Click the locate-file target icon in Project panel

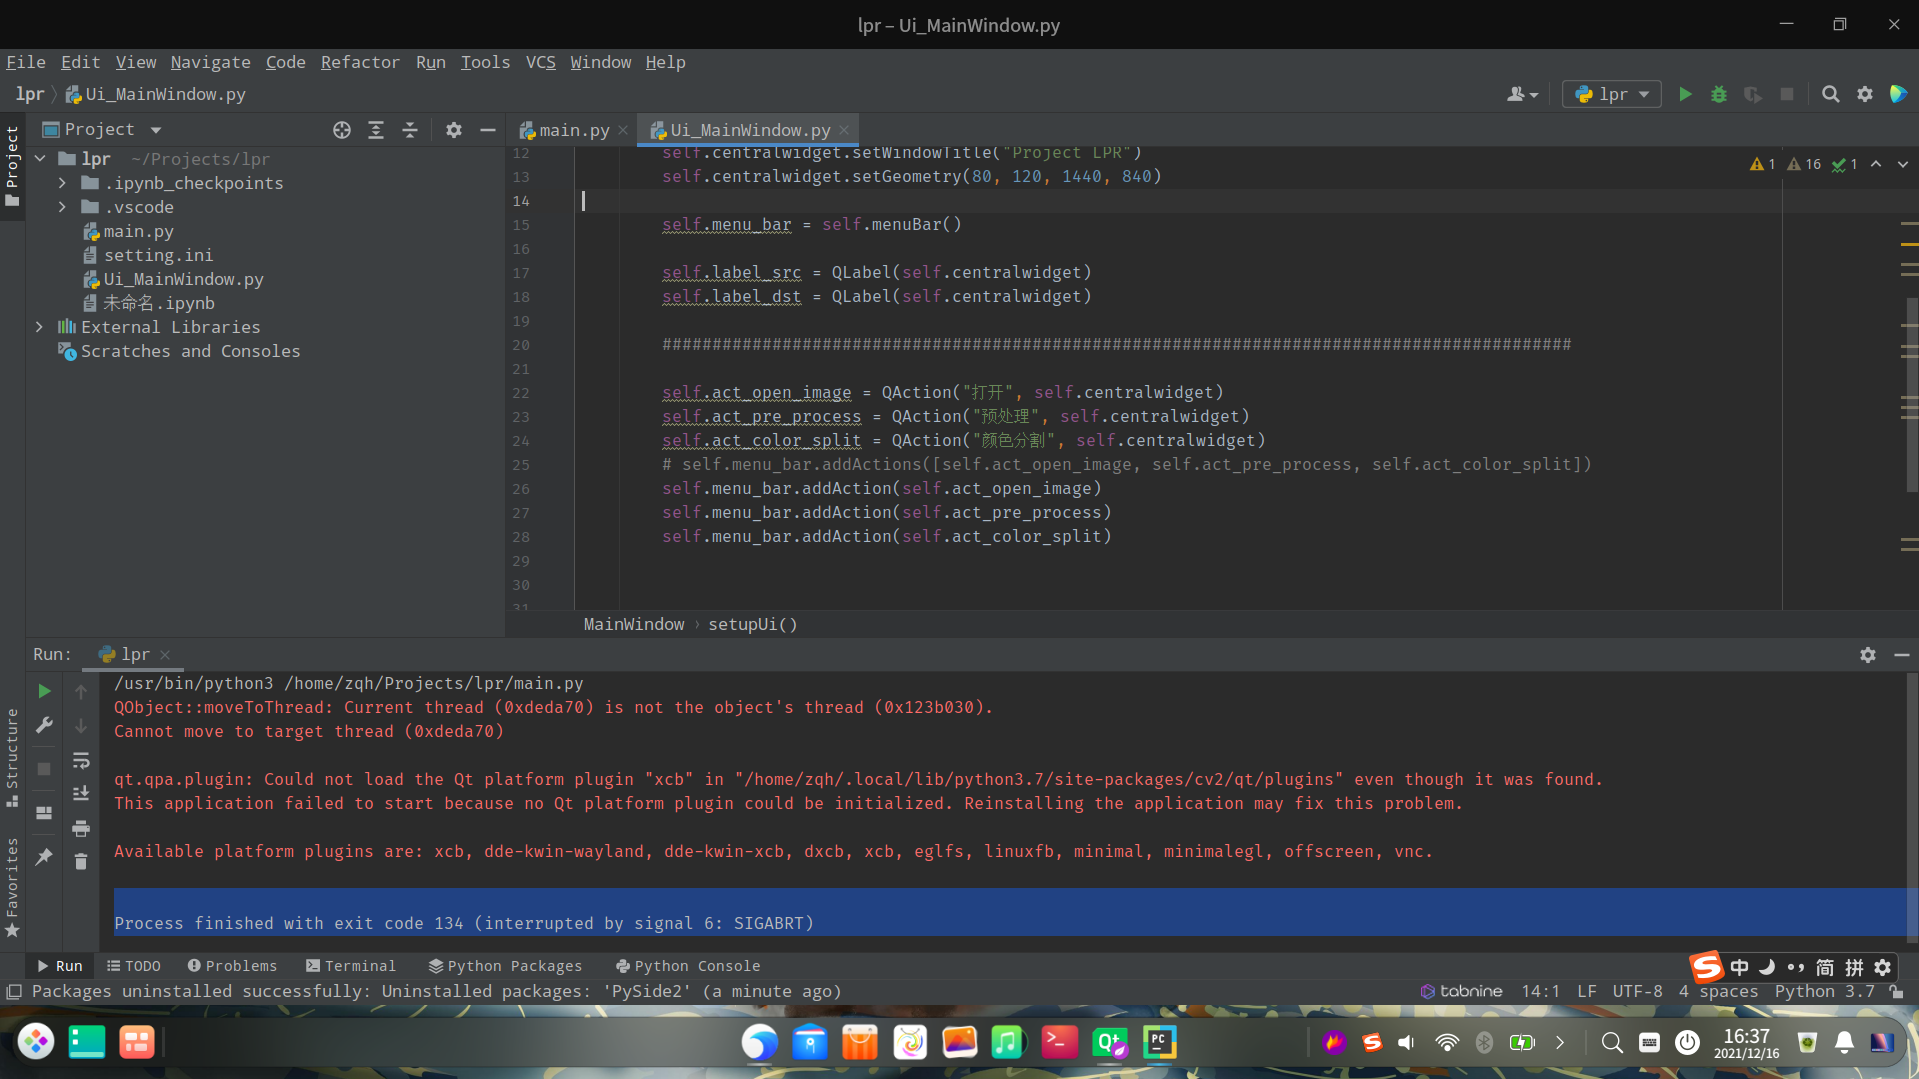[x=342, y=130]
